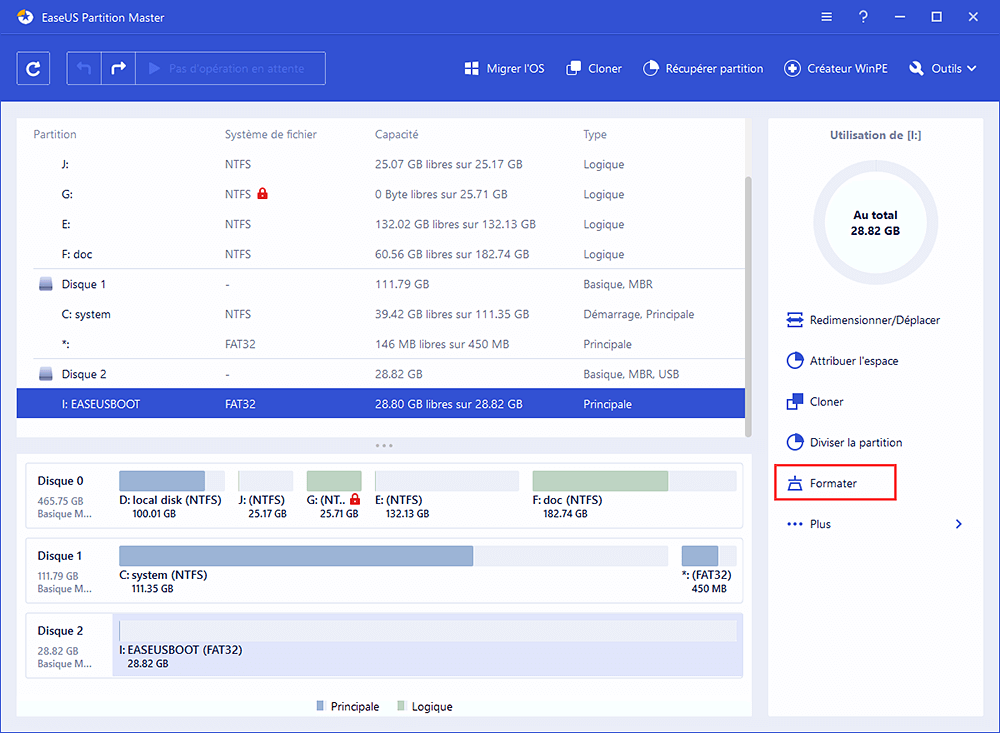Image resolution: width=1000 pixels, height=733 pixels.
Task: Click the Type column header
Action: [x=595, y=135]
